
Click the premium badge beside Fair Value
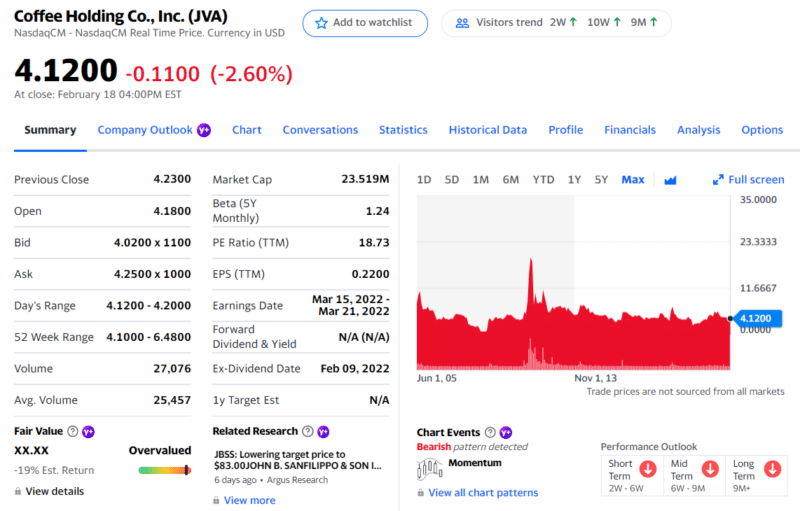point(88,432)
